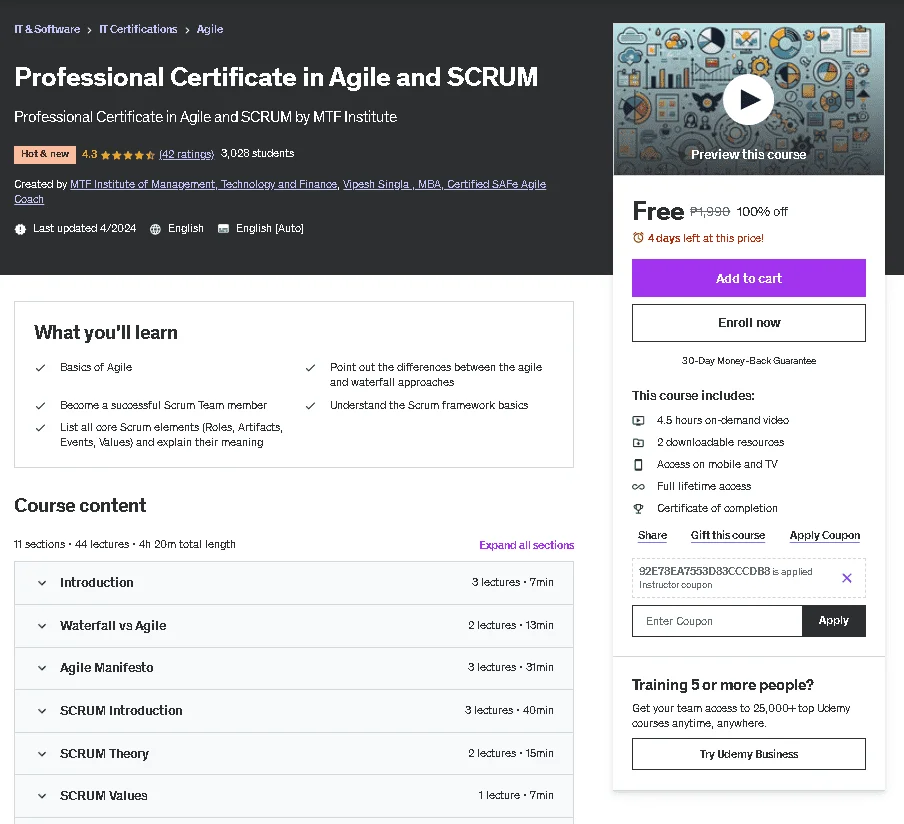Image resolution: width=904 pixels, height=824 pixels.
Task: Click 2 lectures • 13min for Waterfall vs Agile
Action: tap(510, 625)
